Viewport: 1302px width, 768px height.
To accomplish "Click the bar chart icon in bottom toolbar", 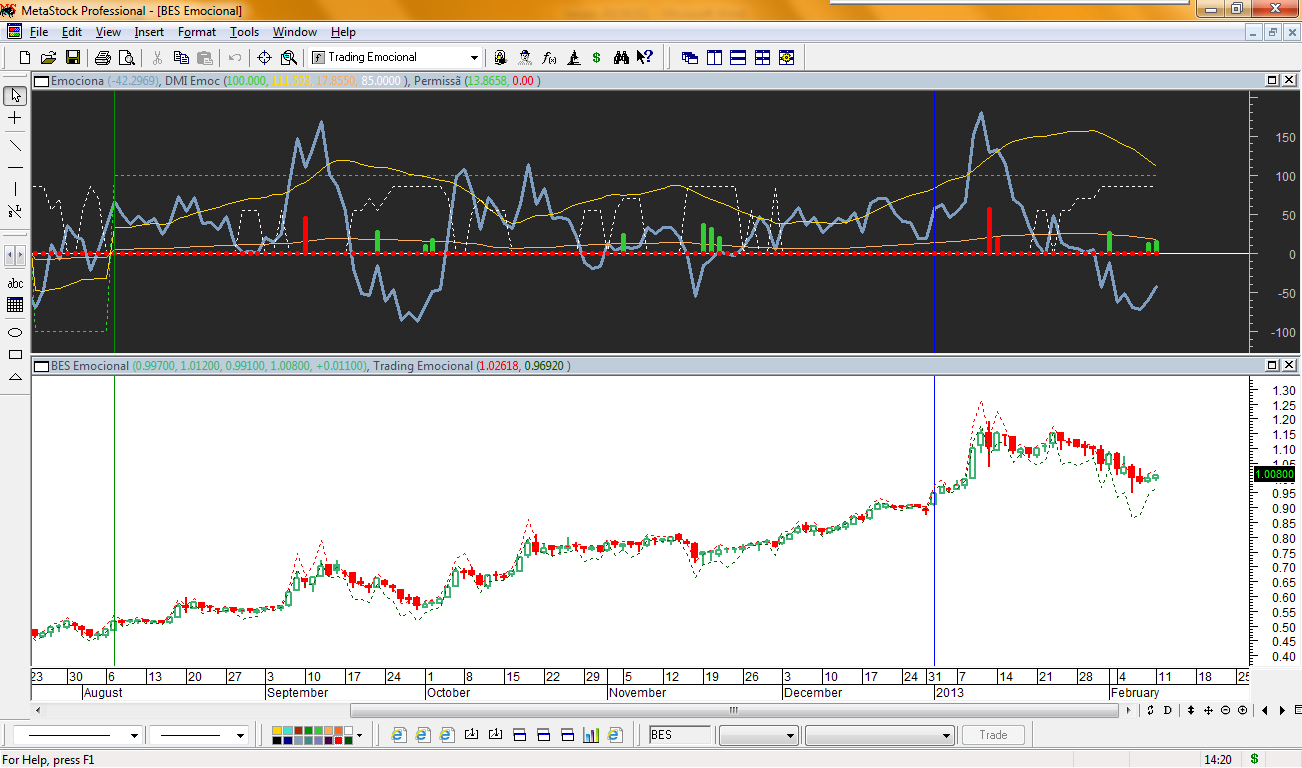I will coord(591,735).
